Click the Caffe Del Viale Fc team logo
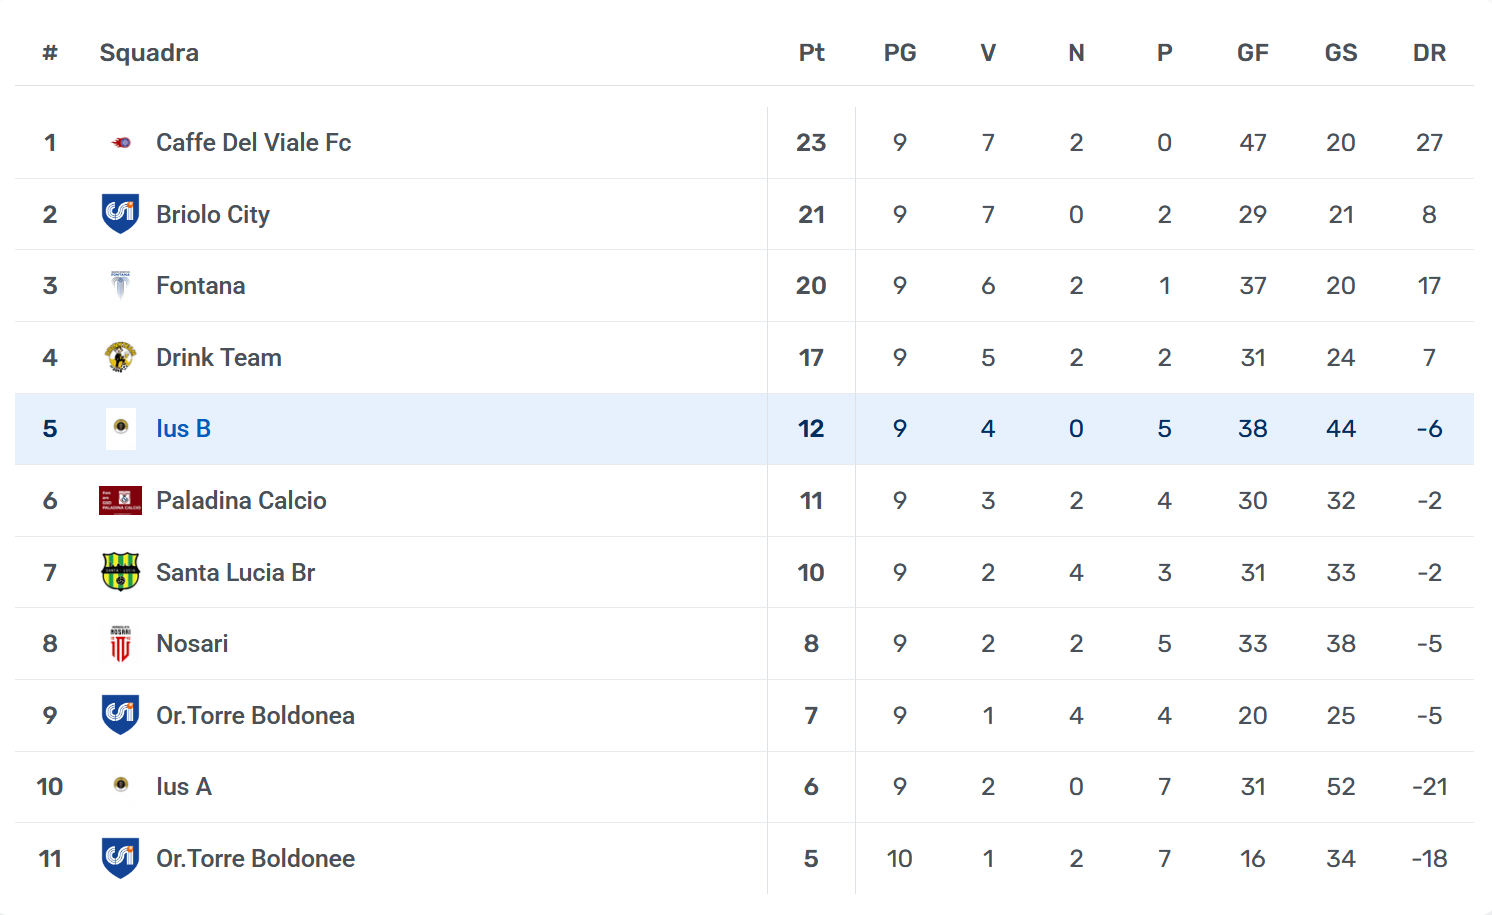 tap(121, 143)
